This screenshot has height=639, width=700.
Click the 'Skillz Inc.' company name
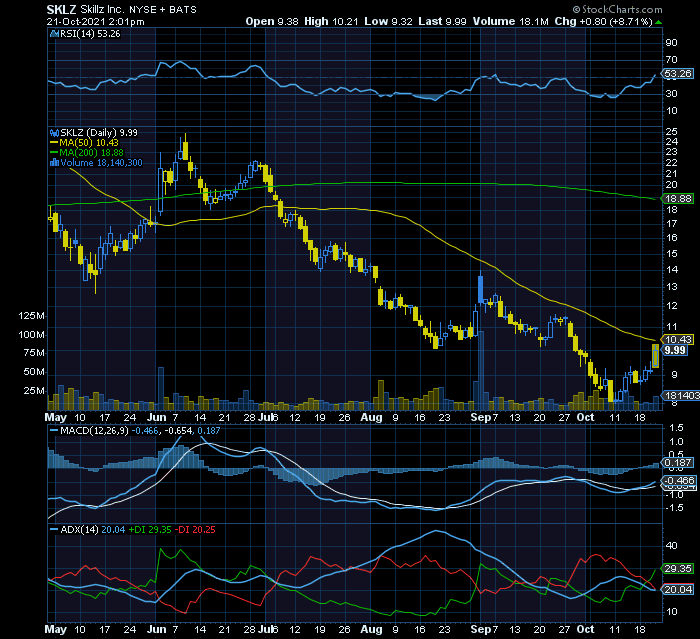pos(102,9)
